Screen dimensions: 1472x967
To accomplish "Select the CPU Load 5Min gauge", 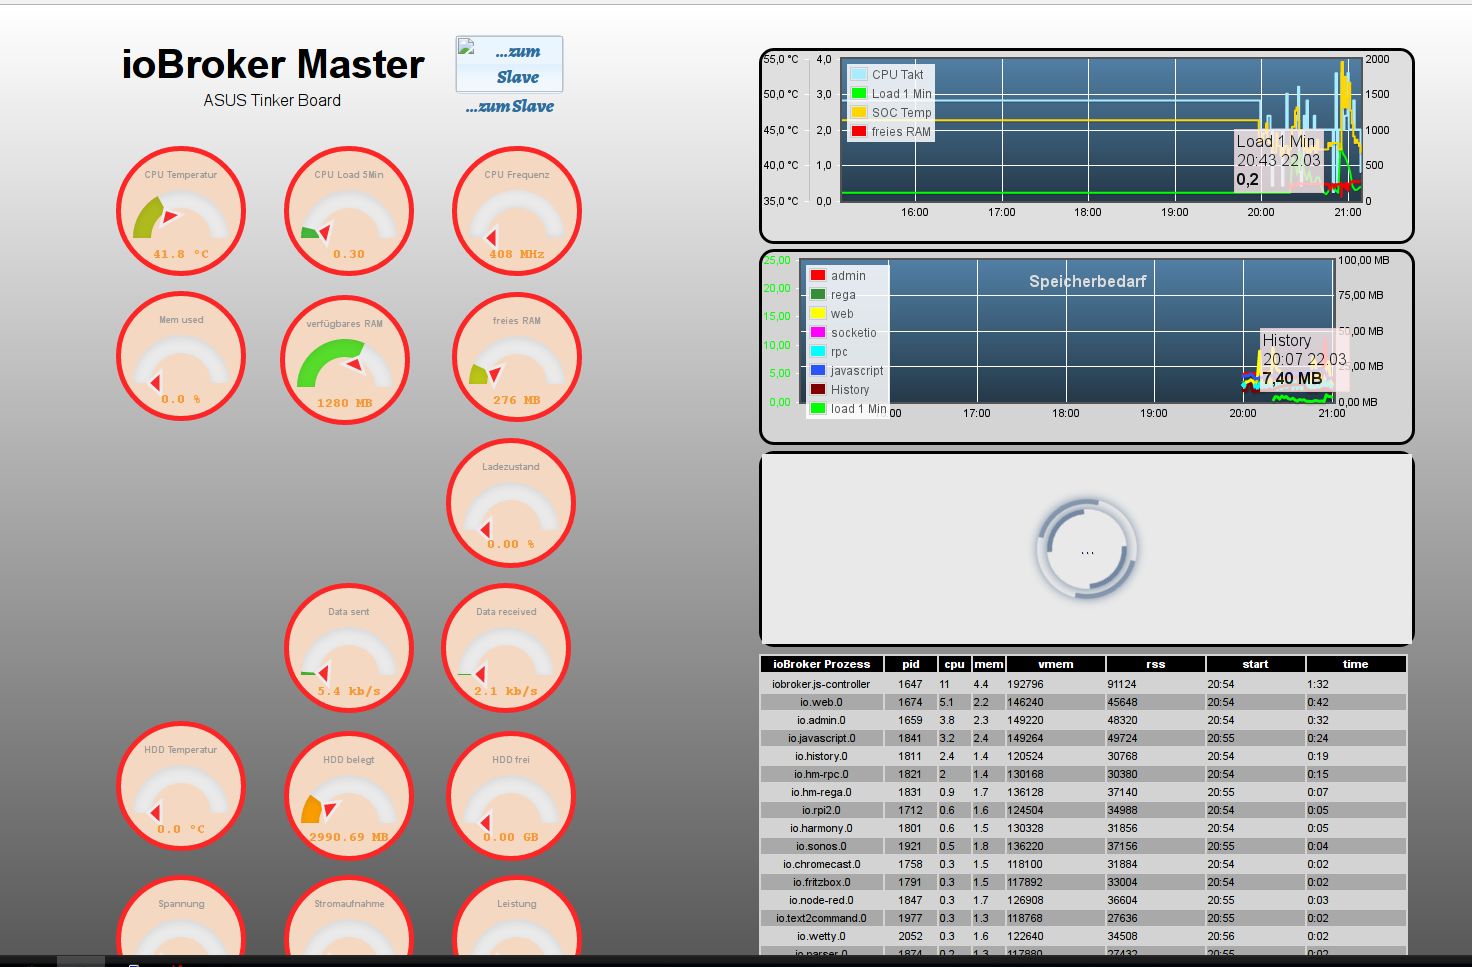I will pyautogui.click(x=349, y=211).
